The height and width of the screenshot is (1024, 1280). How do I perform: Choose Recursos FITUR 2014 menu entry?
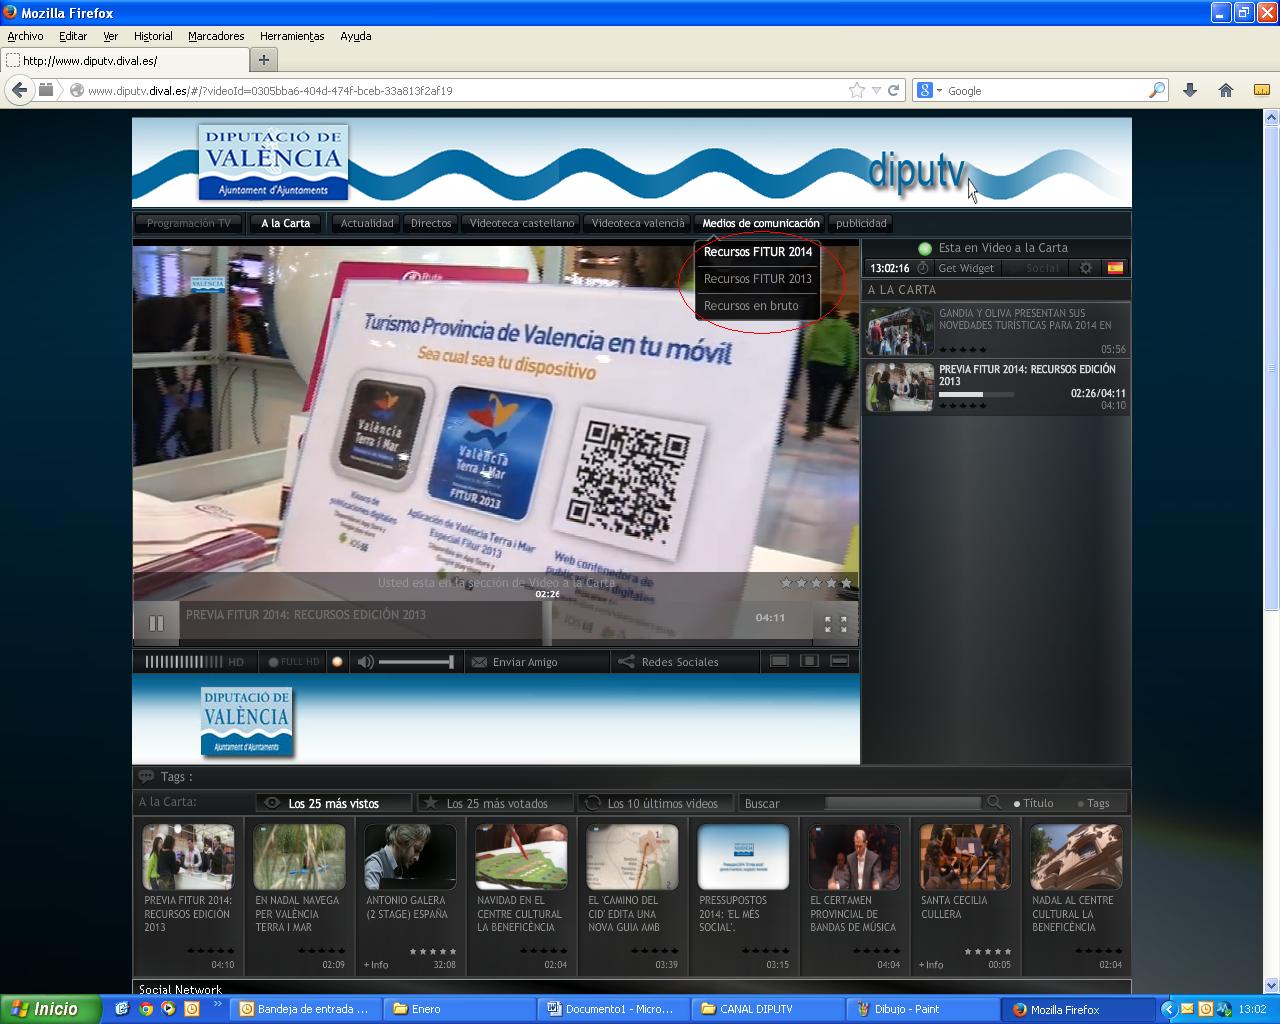tap(757, 252)
